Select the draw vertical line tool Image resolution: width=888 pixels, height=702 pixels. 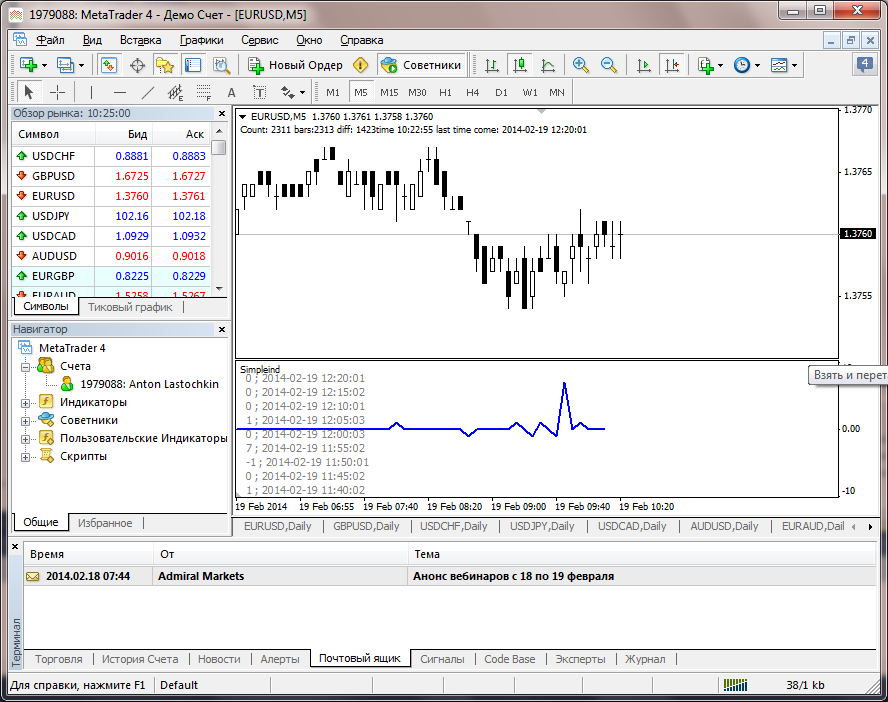pos(91,92)
